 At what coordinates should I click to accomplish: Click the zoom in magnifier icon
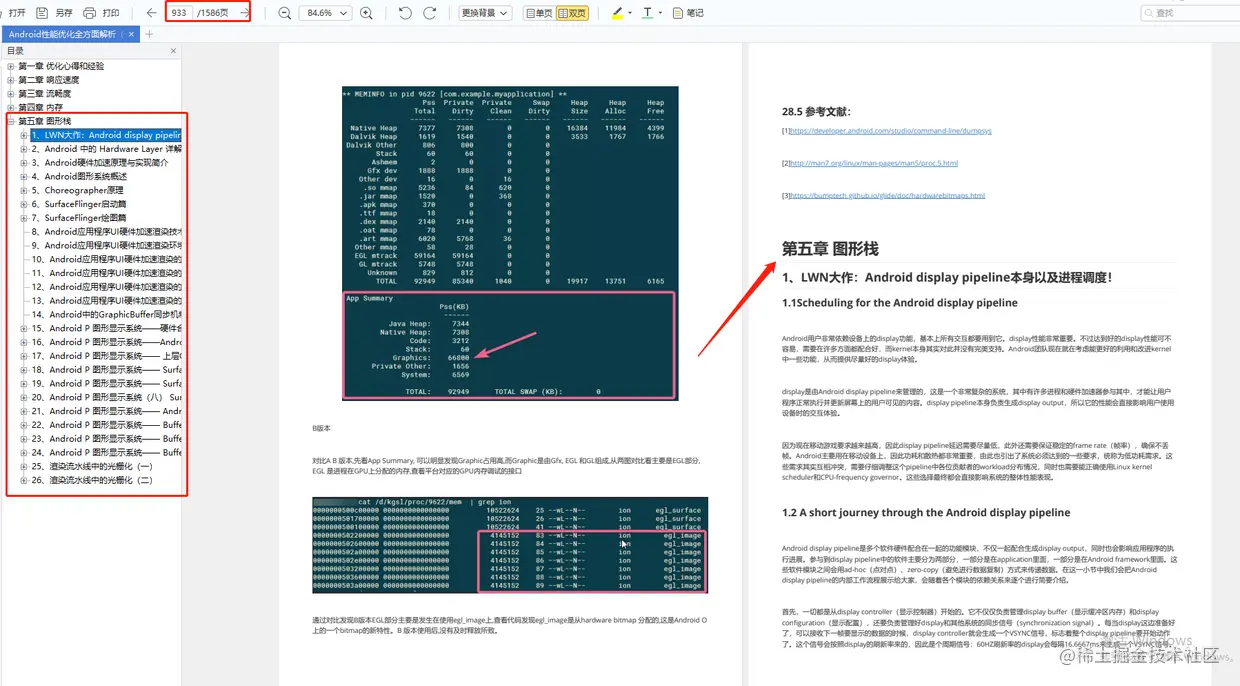click(366, 13)
